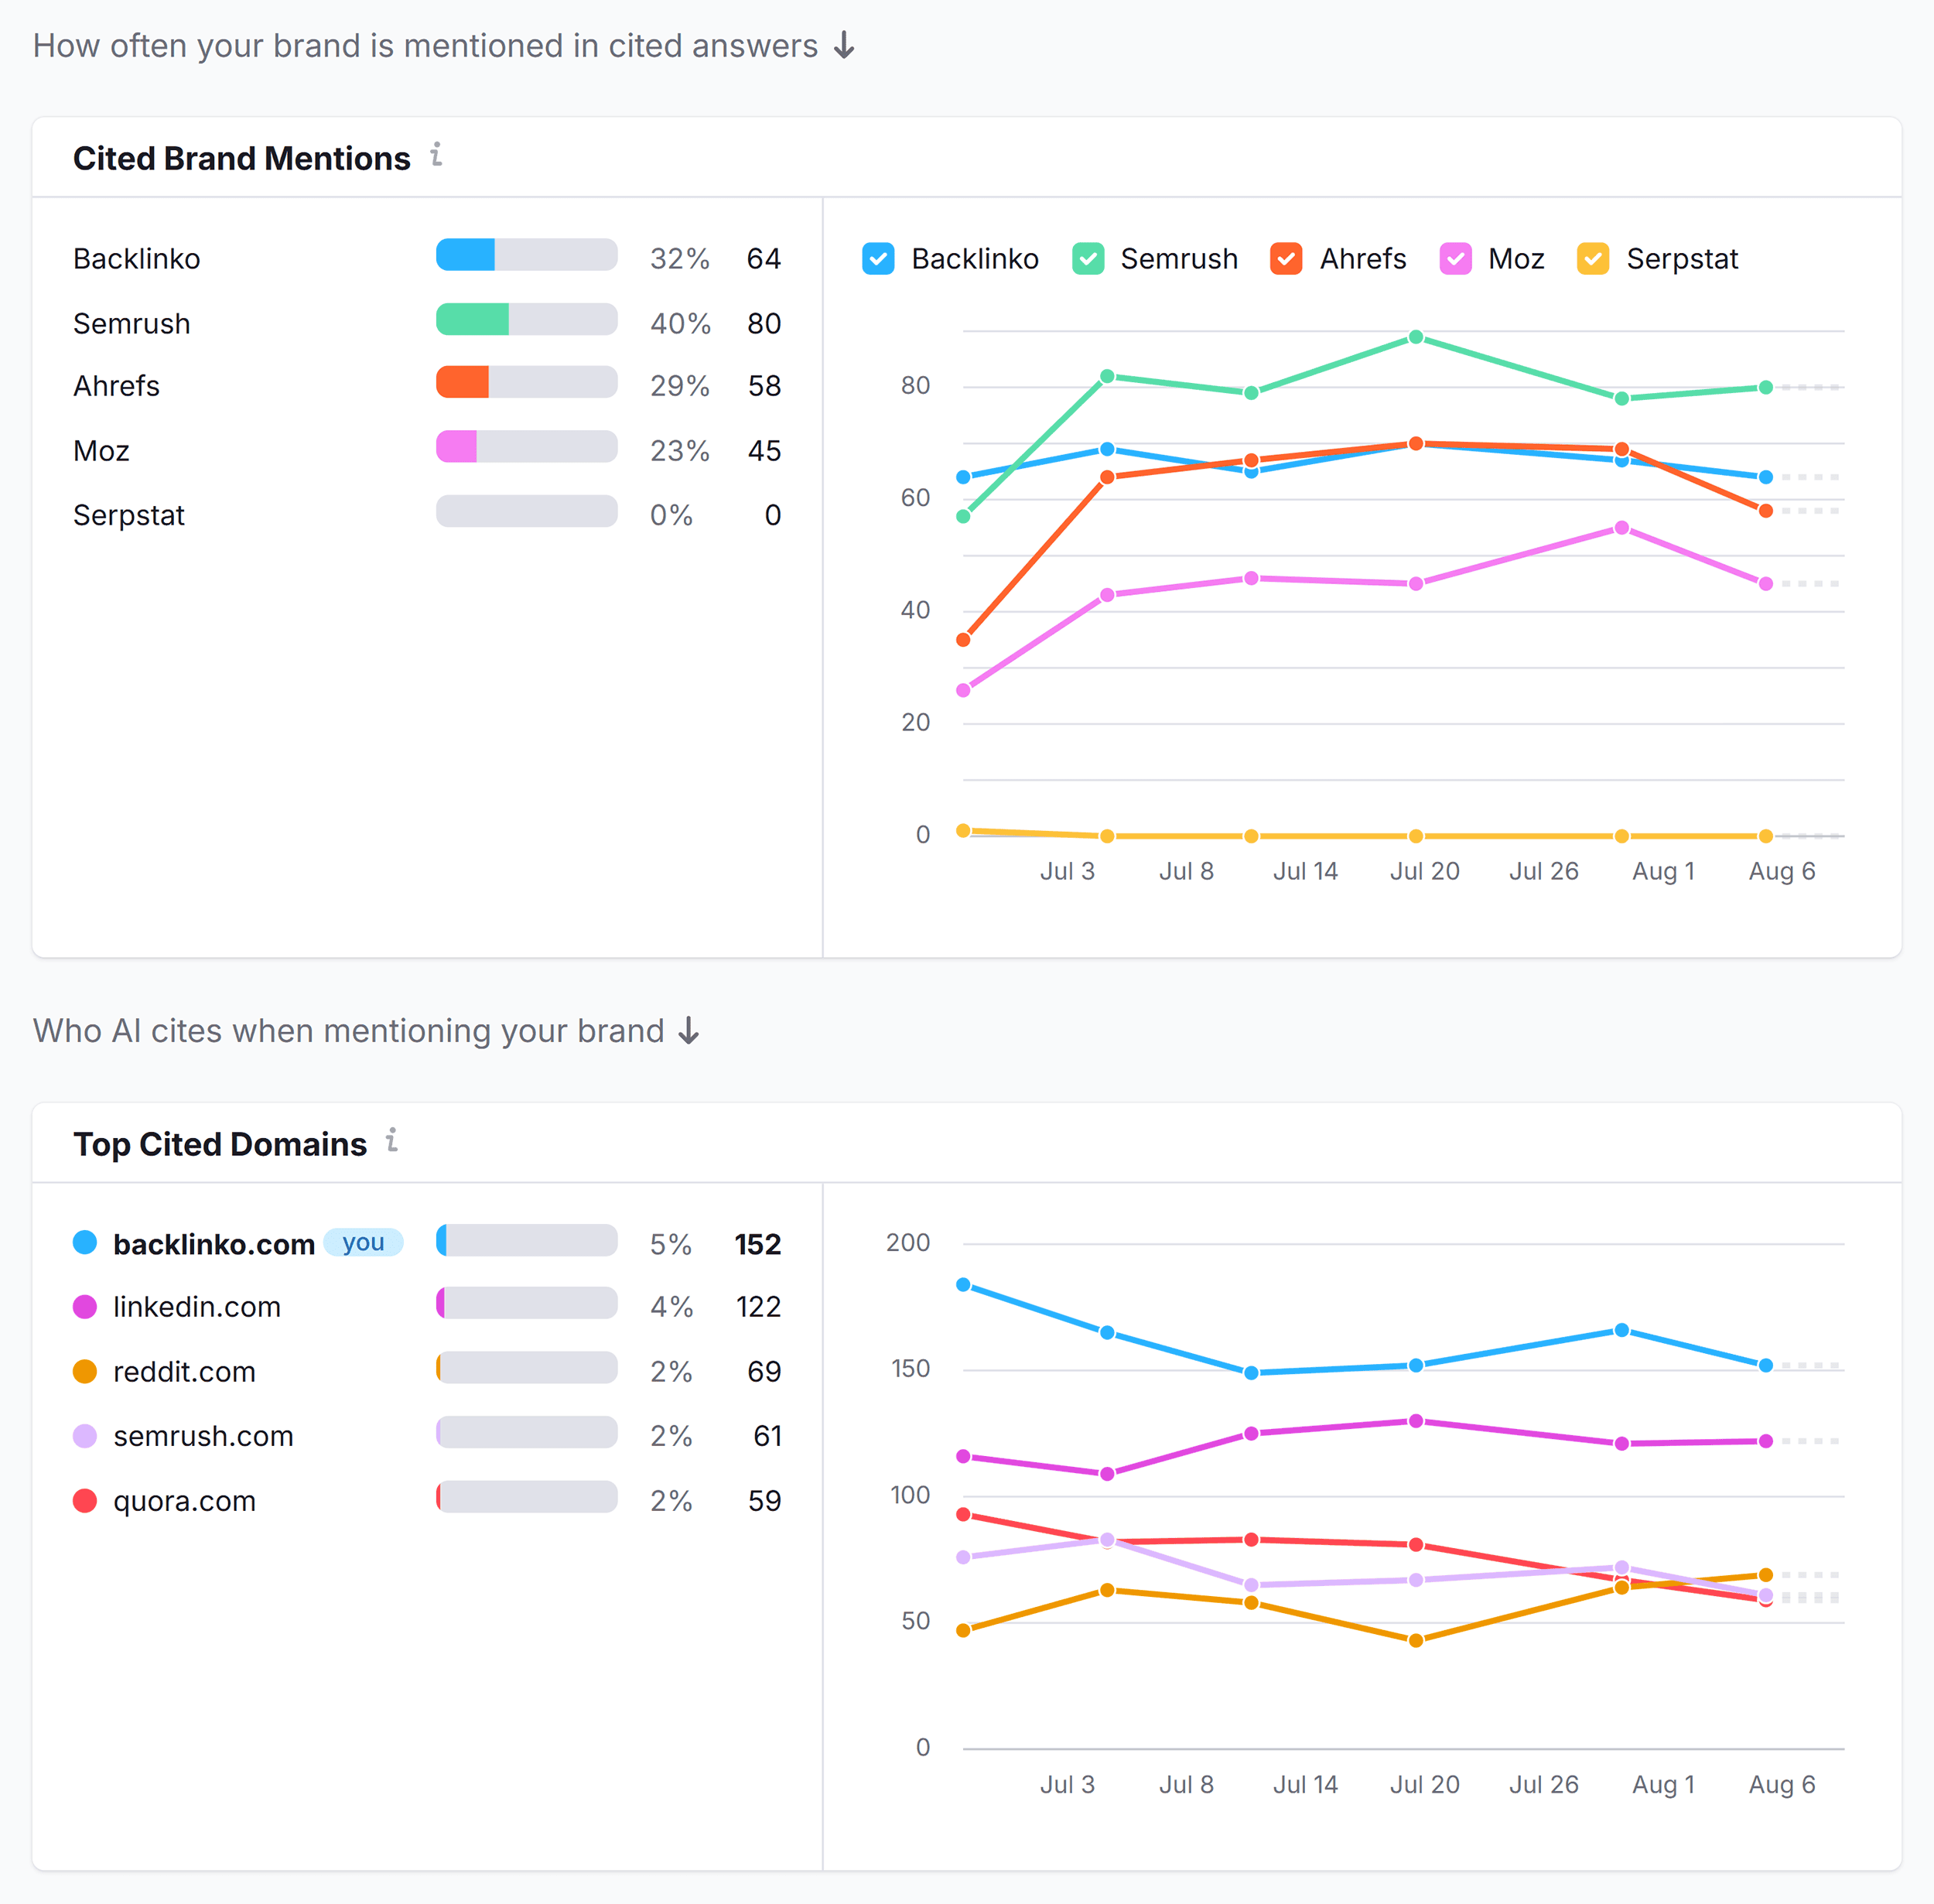Toggle off the Semrush legend checkbox
Viewport: 1934px width, 1904px height.
pos(1089,259)
